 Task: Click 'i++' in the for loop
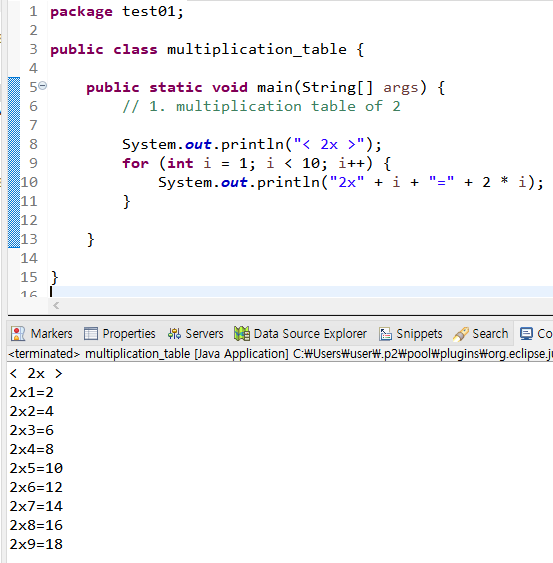352,163
